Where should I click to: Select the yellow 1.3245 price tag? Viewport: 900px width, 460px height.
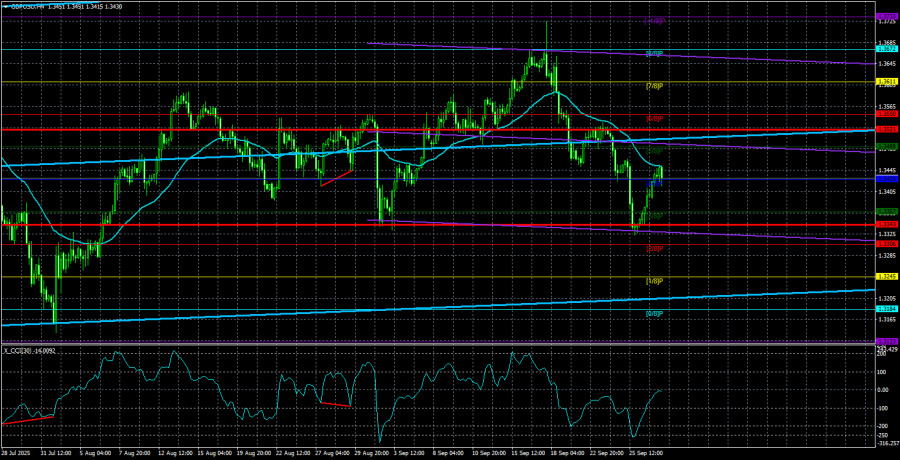click(x=886, y=276)
